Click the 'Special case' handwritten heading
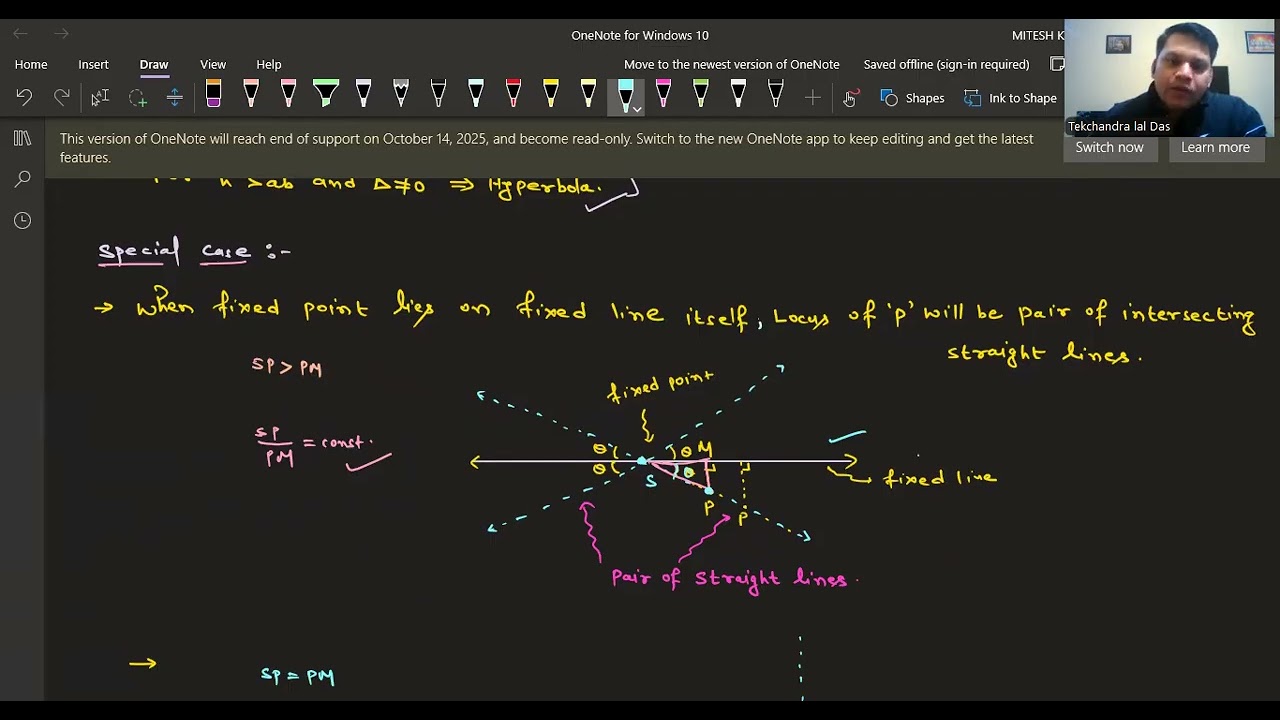This screenshot has width=1280, height=720. (174, 250)
